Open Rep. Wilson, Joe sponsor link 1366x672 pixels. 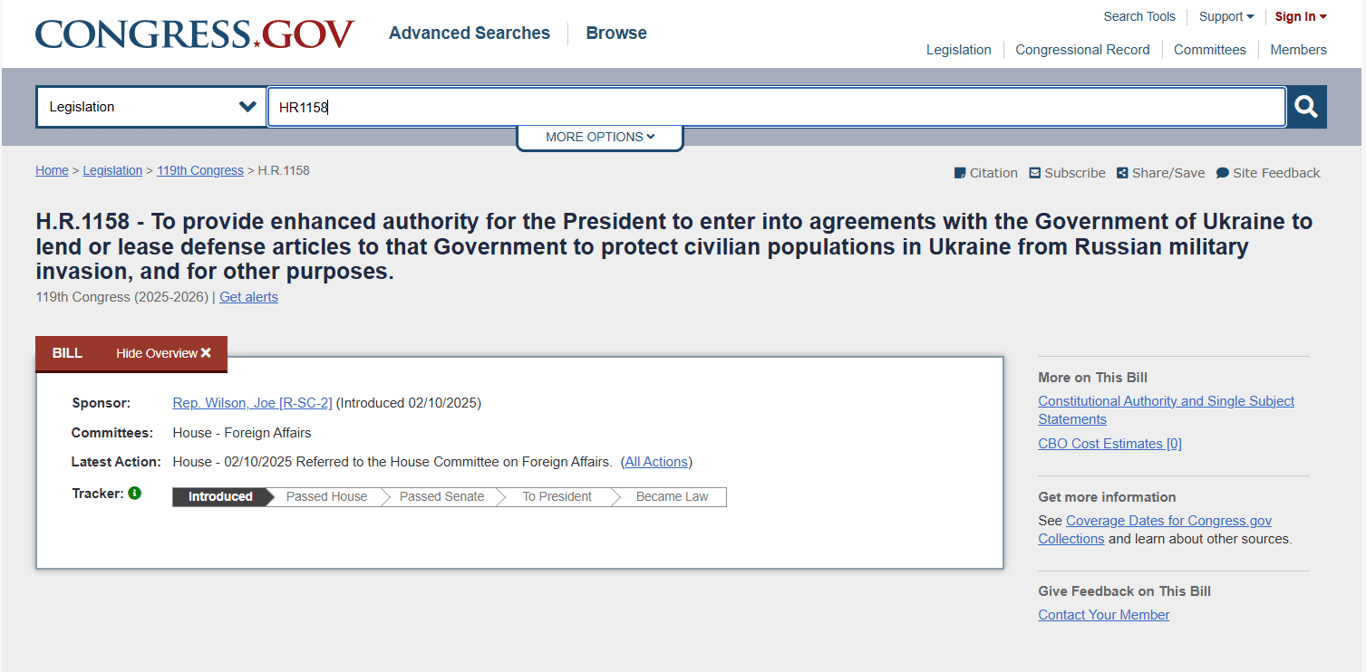[252, 403]
